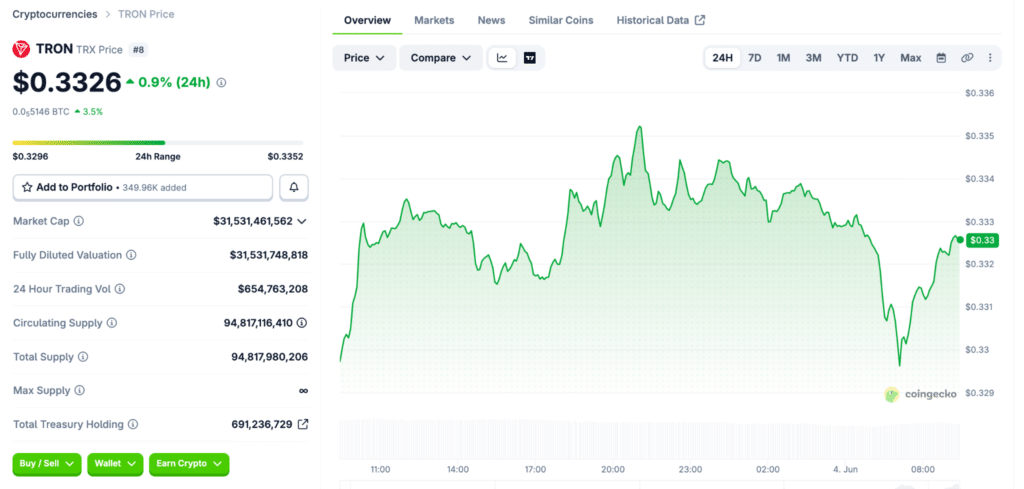Open the Historical Data tab

tap(660, 20)
